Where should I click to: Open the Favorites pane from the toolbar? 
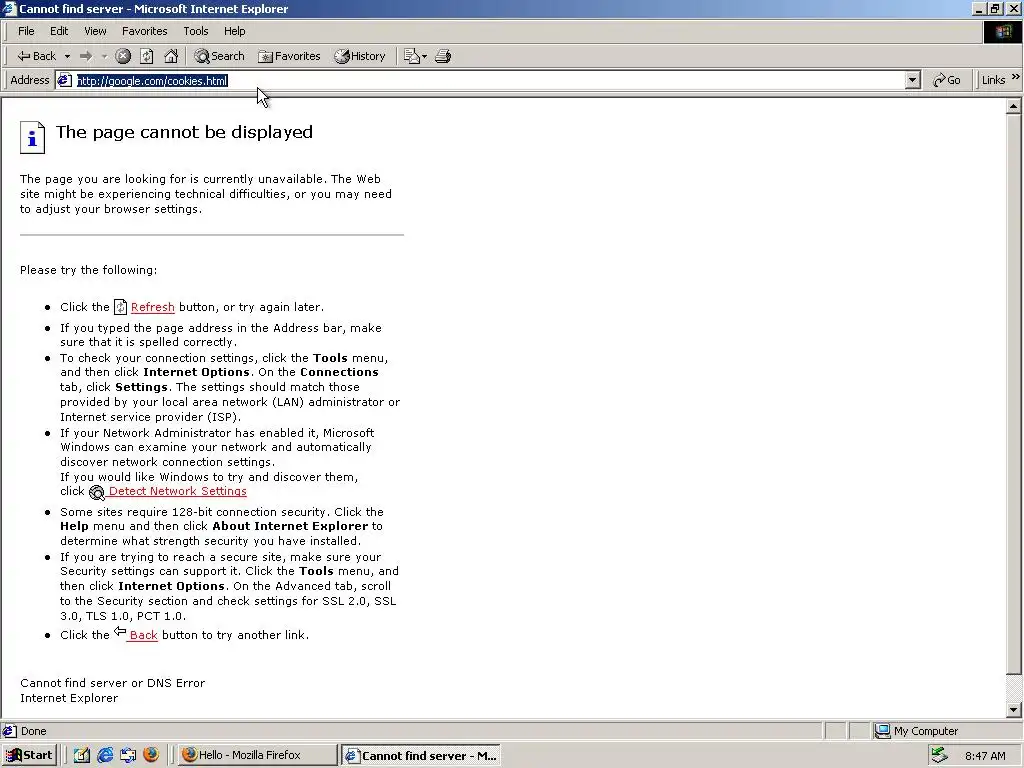(289, 56)
